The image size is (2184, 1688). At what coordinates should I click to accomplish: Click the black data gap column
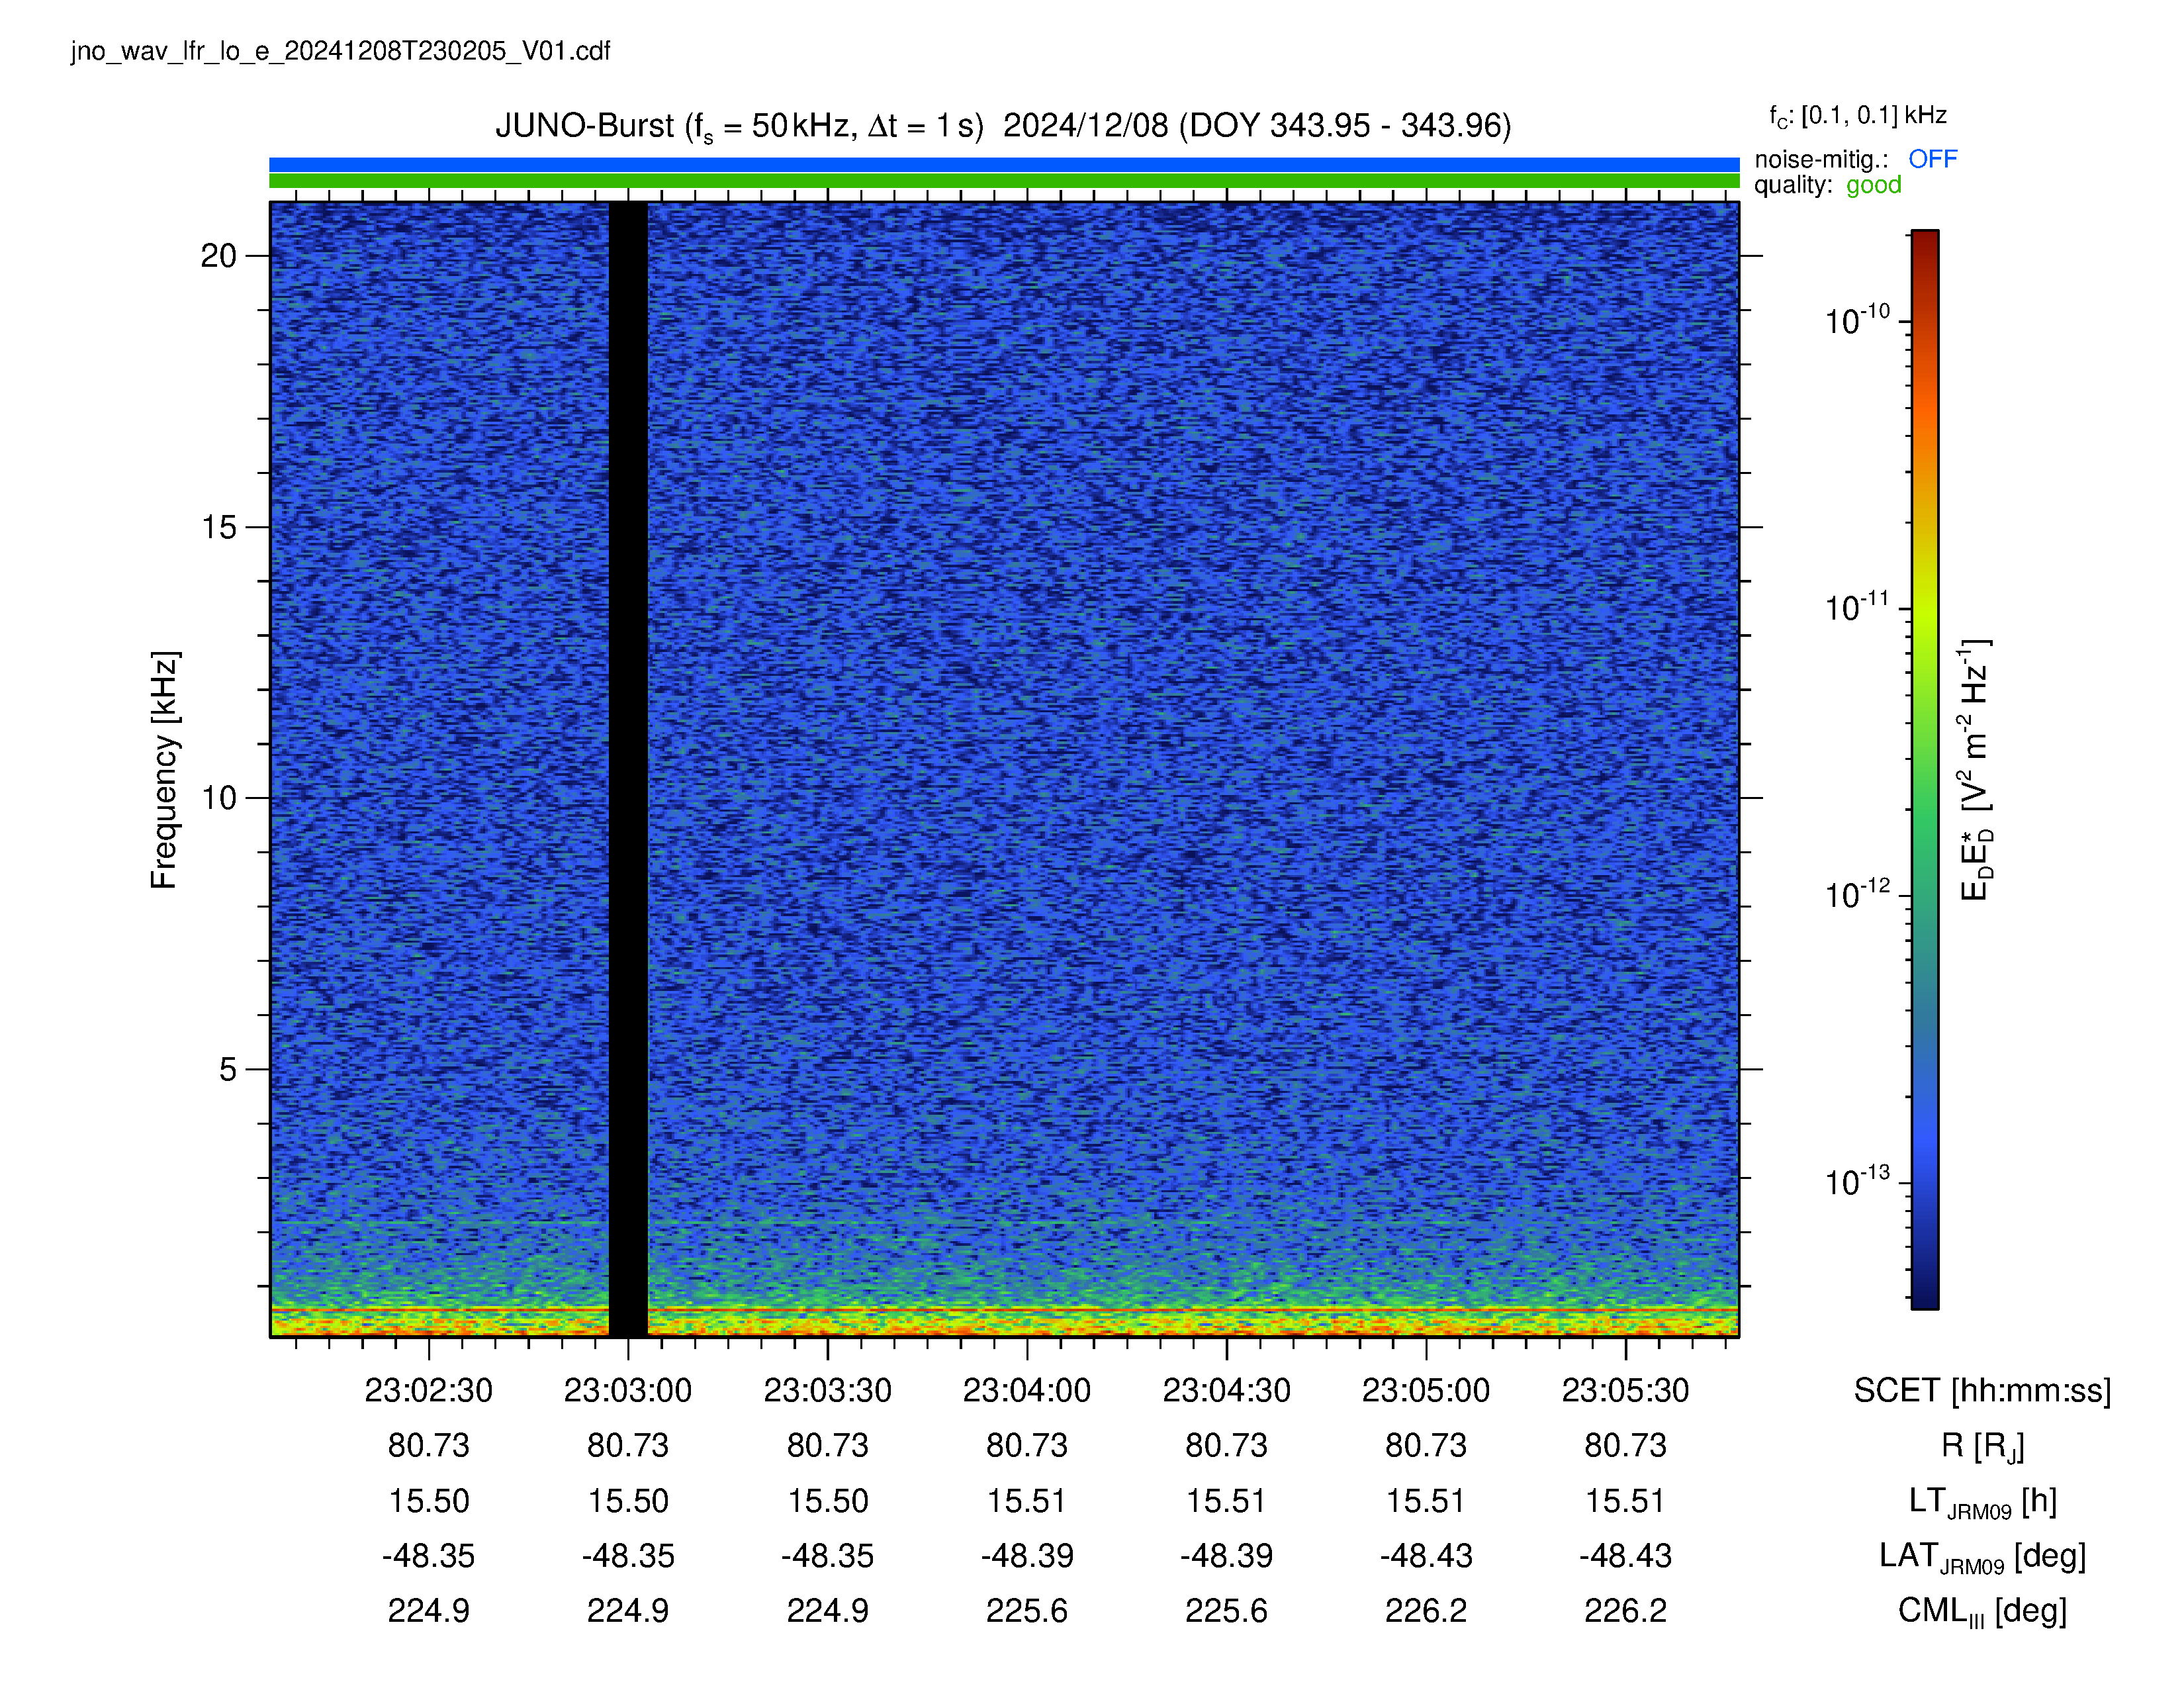point(628,769)
